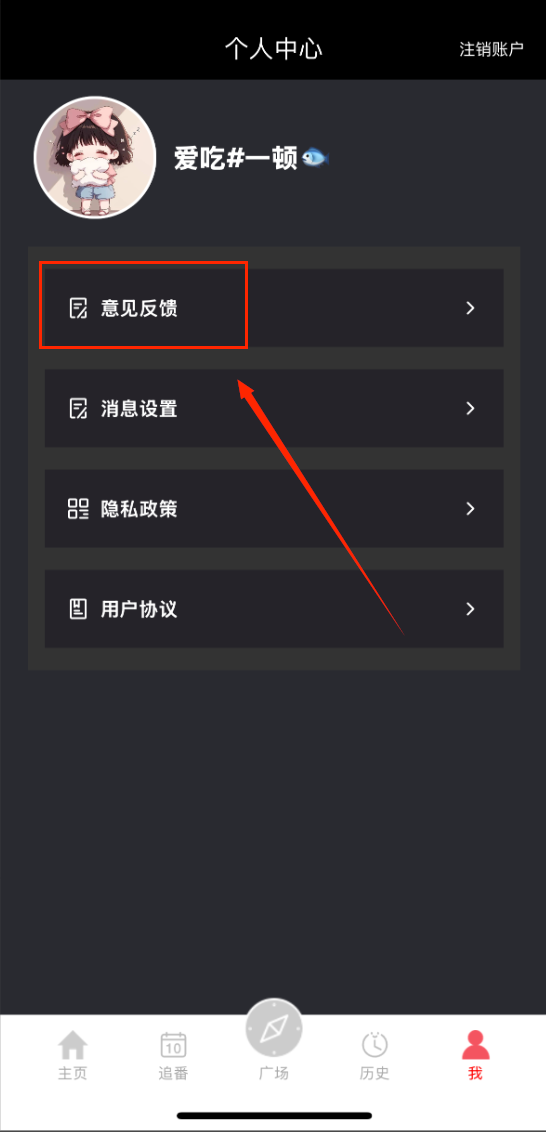This screenshot has width=546, height=1132.
Task: Tap the calendar icon for 追番
Action: [x=173, y=1045]
